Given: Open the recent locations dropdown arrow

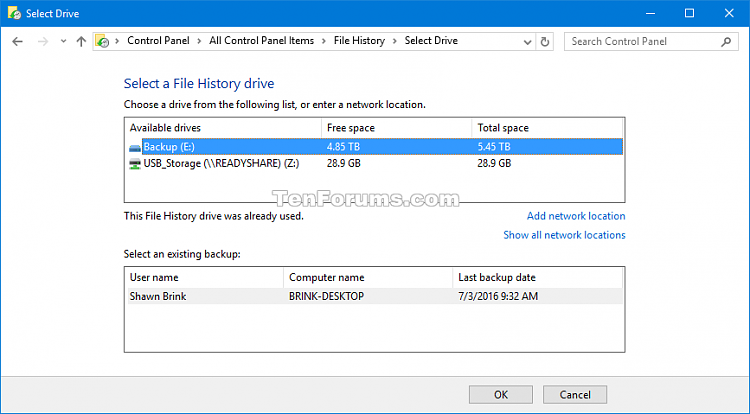Looking at the screenshot, I should pyautogui.click(x=63, y=42).
